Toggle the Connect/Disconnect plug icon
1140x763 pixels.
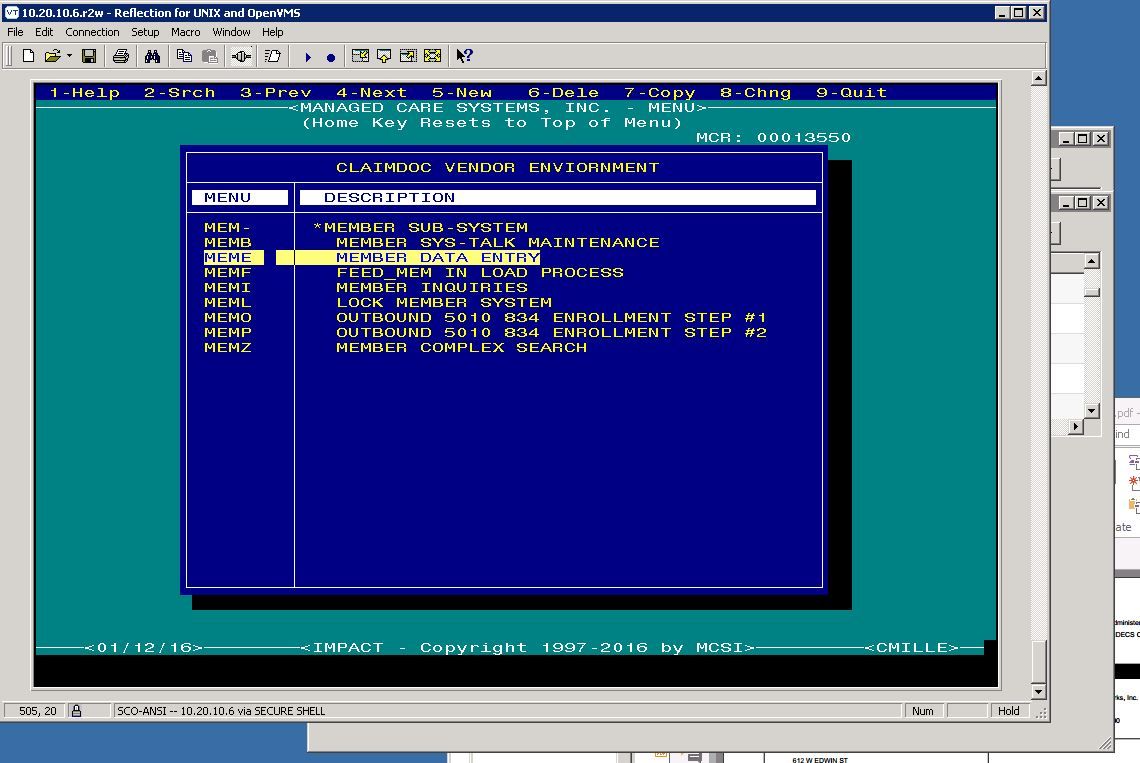[241, 56]
